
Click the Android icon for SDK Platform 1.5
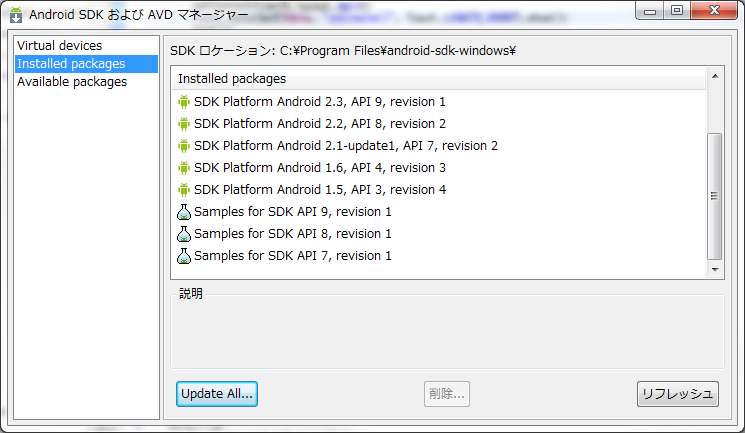(x=183, y=190)
